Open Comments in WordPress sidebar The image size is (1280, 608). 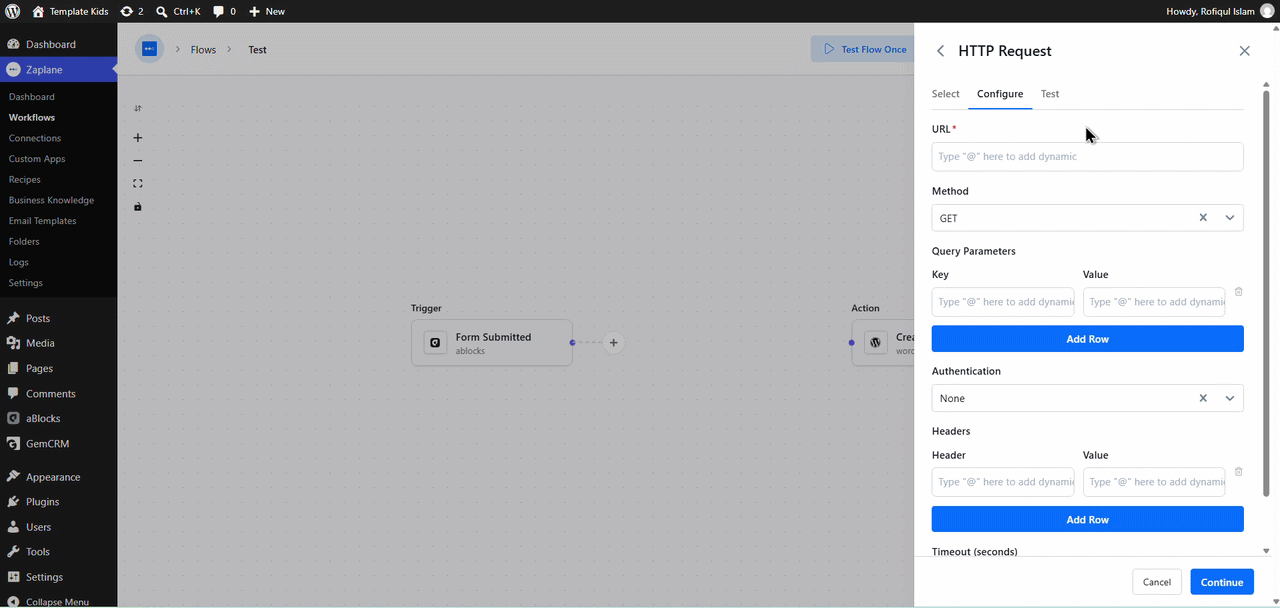pyautogui.click(x=58, y=393)
